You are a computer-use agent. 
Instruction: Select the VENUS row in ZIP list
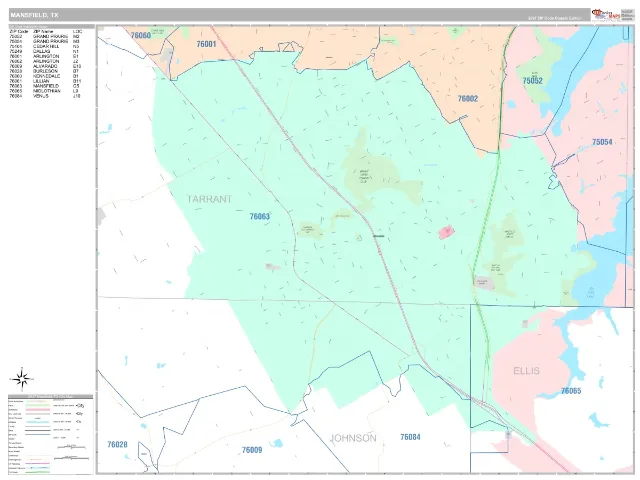click(x=45, y=96)
